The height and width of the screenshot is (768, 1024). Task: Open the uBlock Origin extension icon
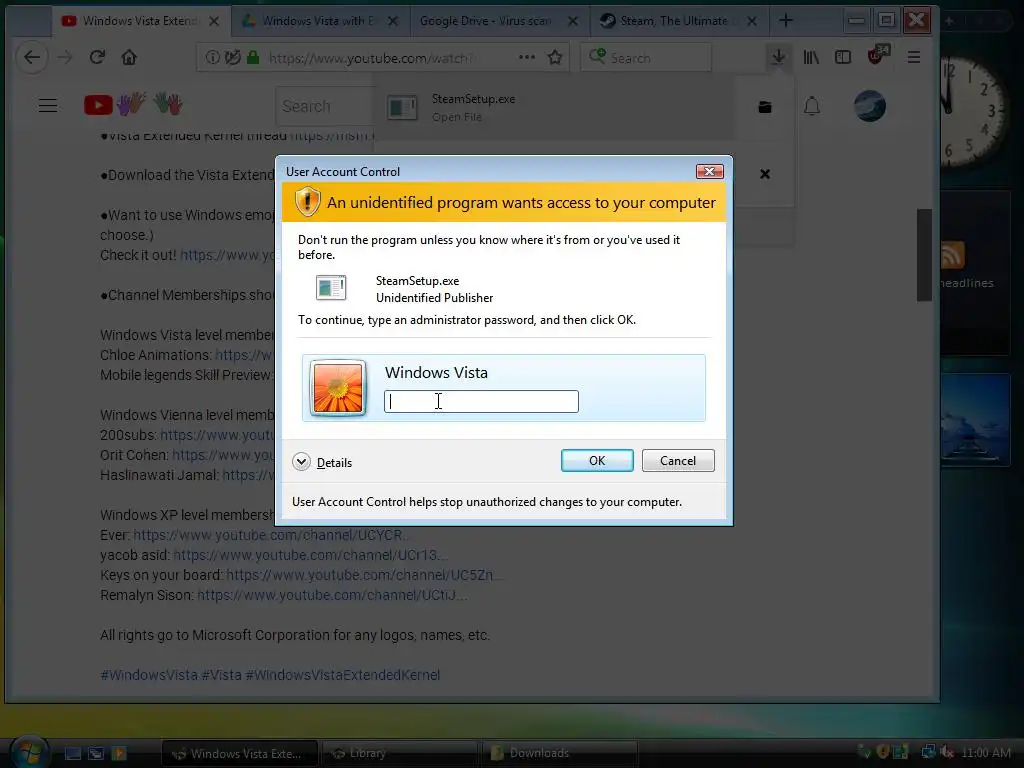click(876, 56)
